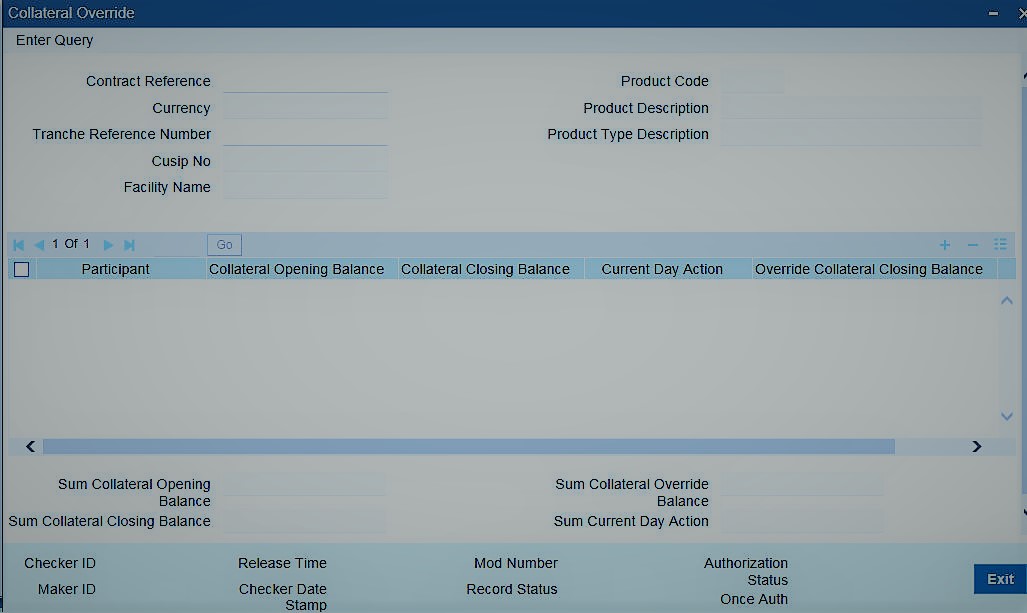This screenshot has width=1027, height=613.
Task: Click the Authorization Status label
Action: [746, 572]
